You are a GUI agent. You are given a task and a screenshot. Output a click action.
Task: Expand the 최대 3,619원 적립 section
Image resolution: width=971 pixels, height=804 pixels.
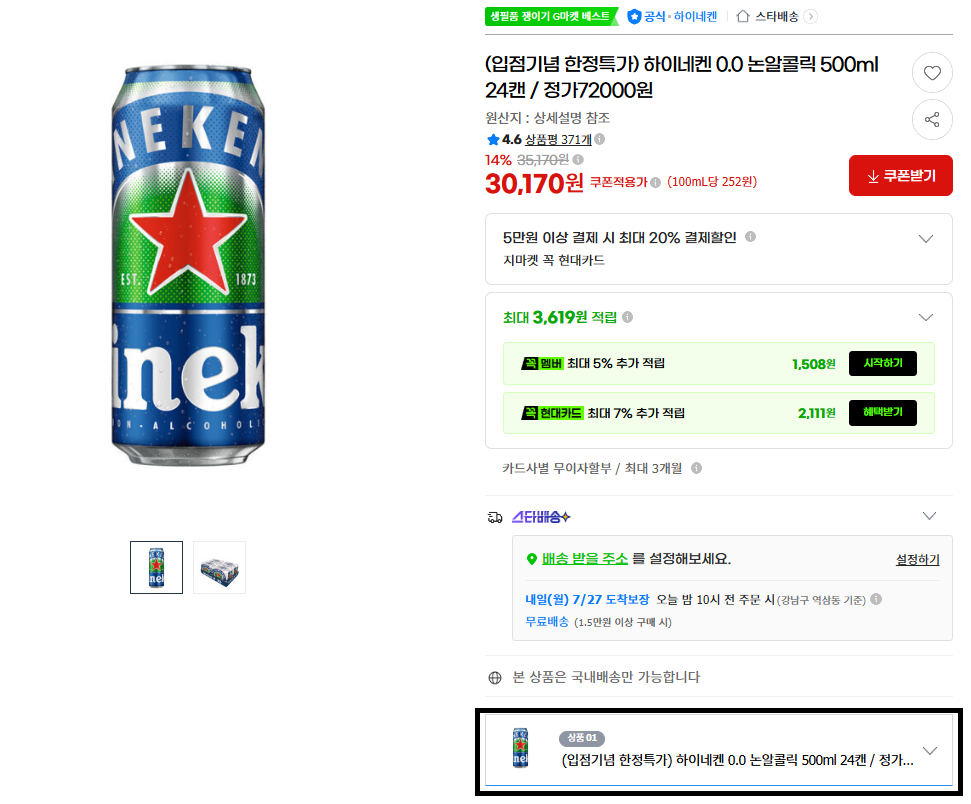click(926, 318)
